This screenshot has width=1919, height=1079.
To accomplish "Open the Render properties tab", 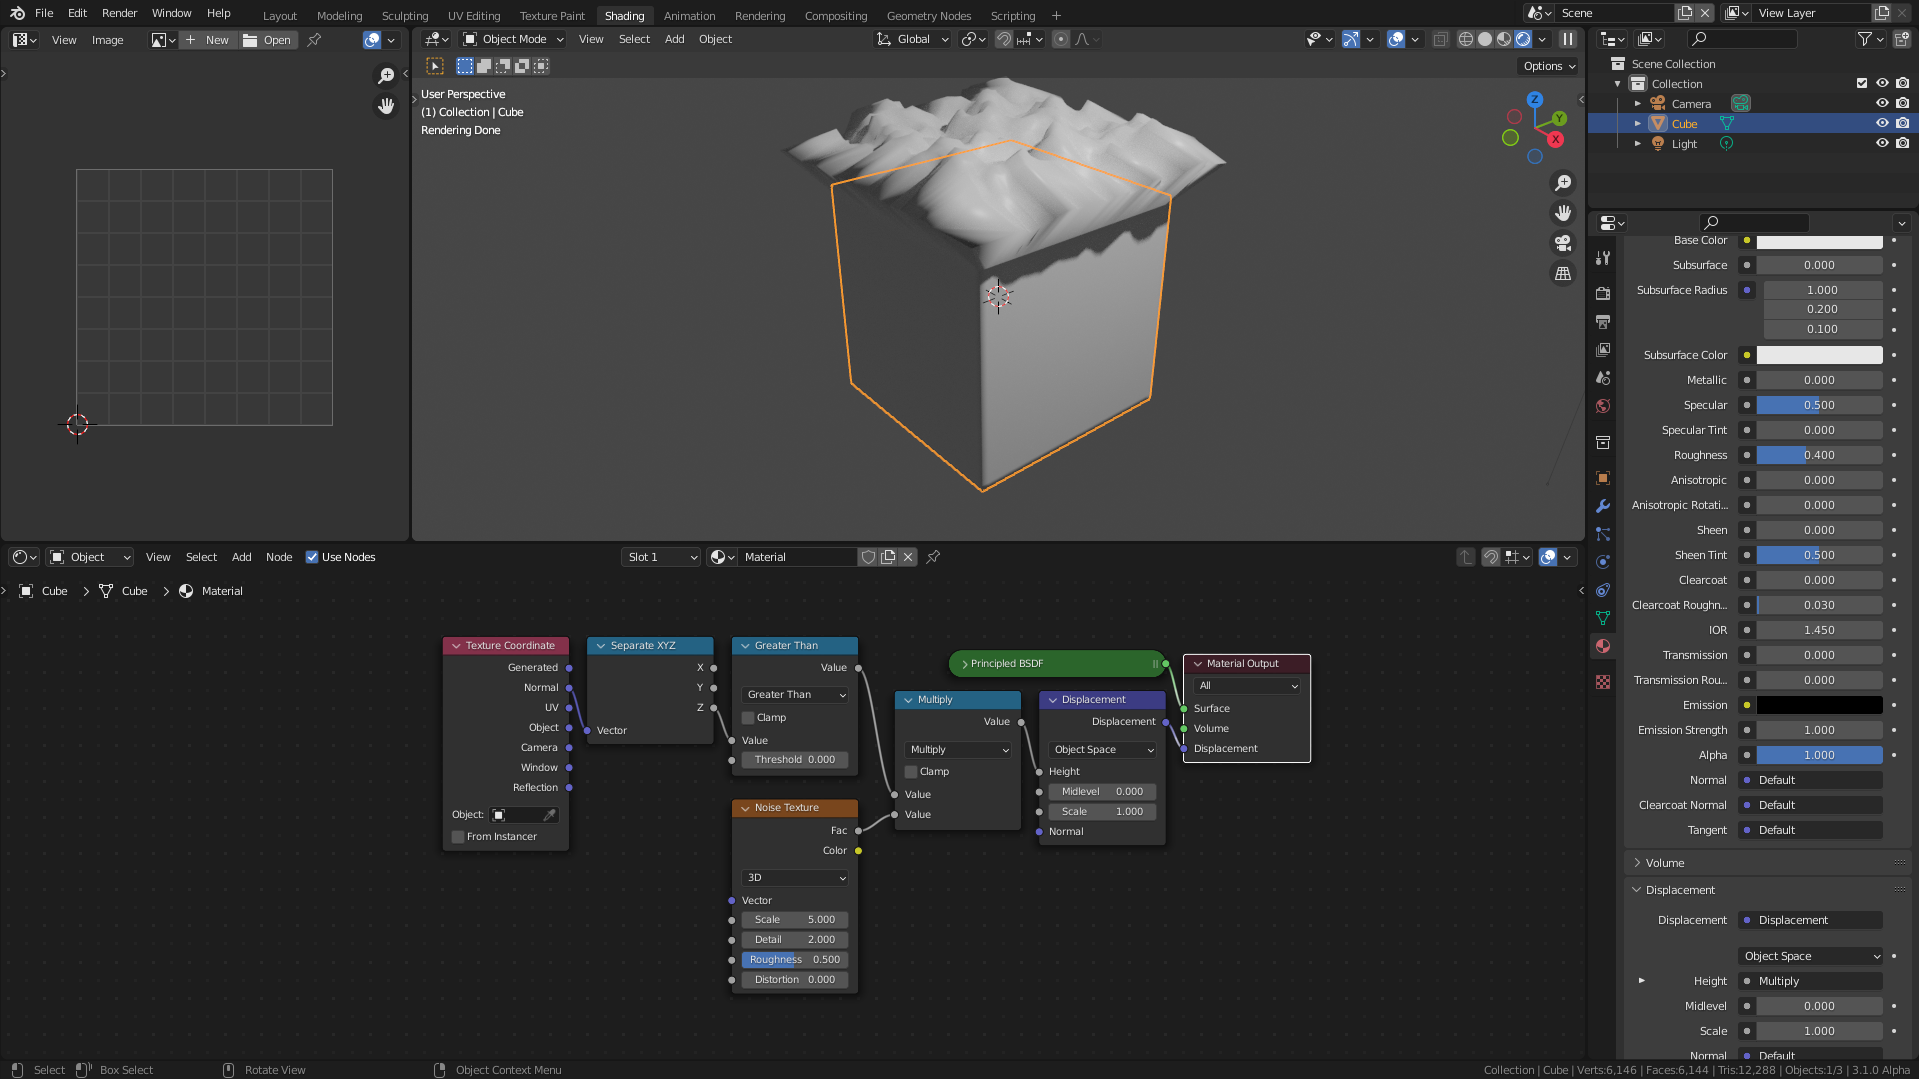I will click(x=1603, y=293).
